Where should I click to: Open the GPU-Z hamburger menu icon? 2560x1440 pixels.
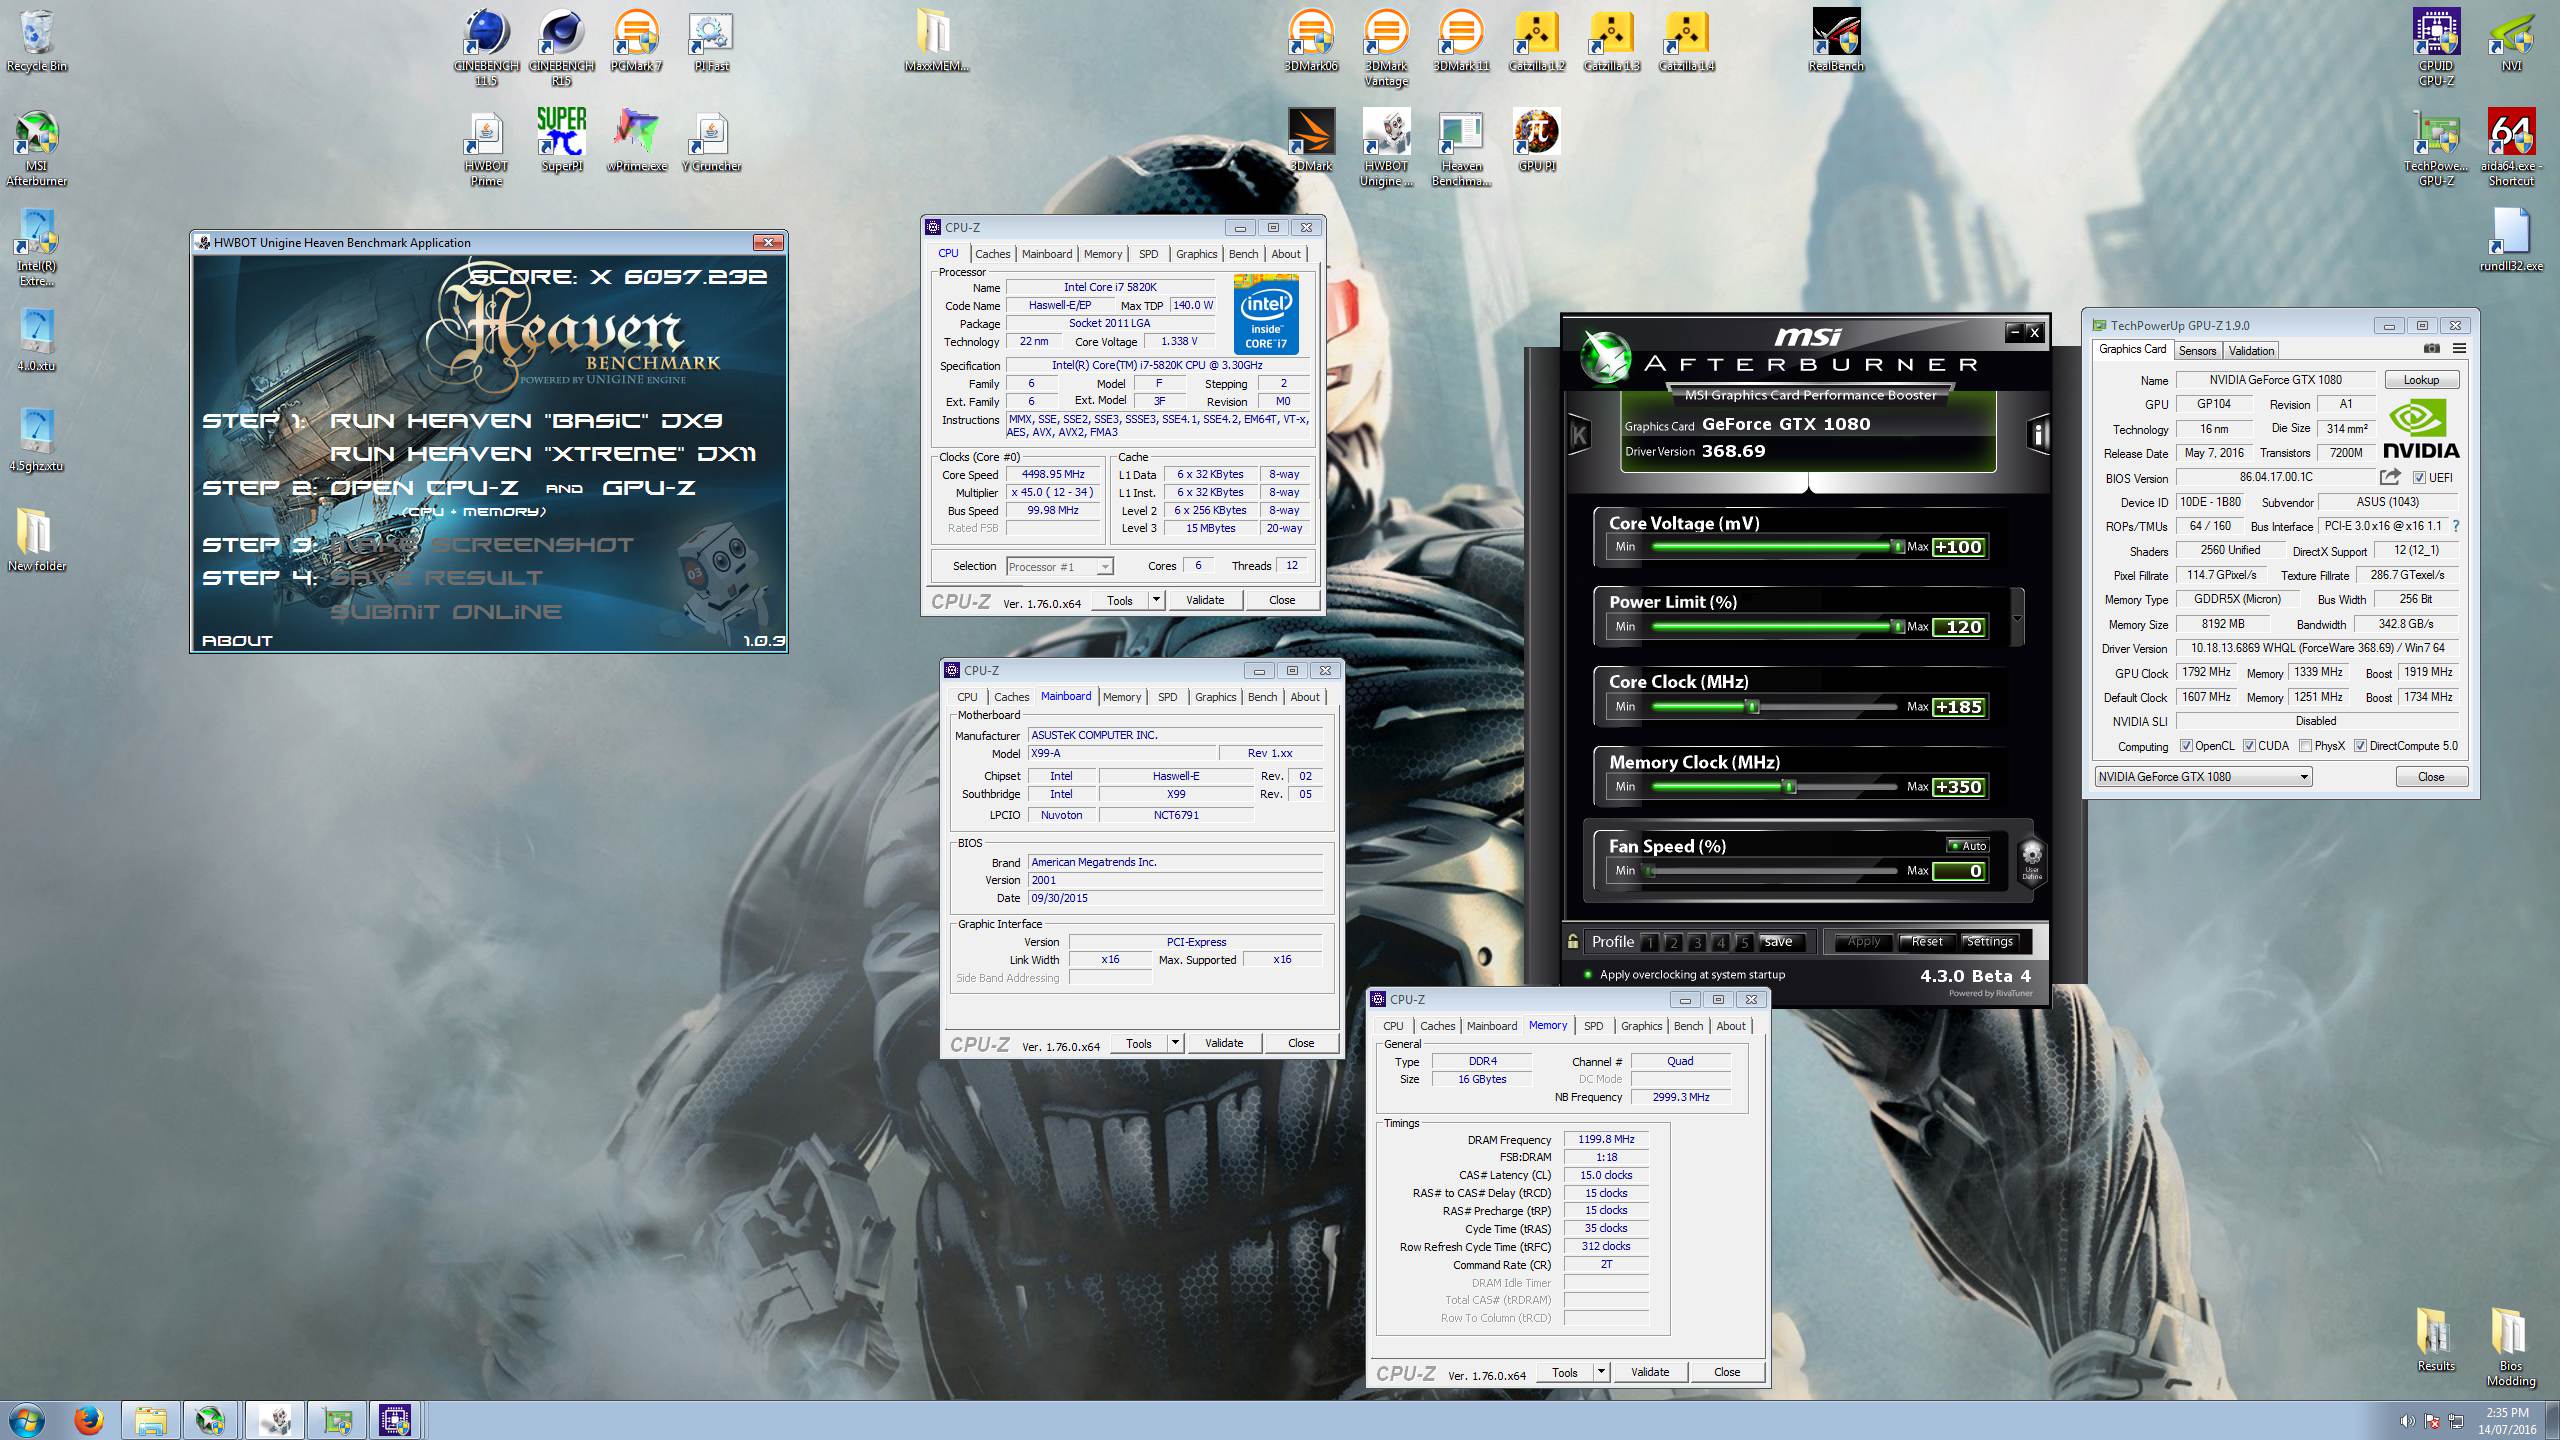coord(2459,349)
